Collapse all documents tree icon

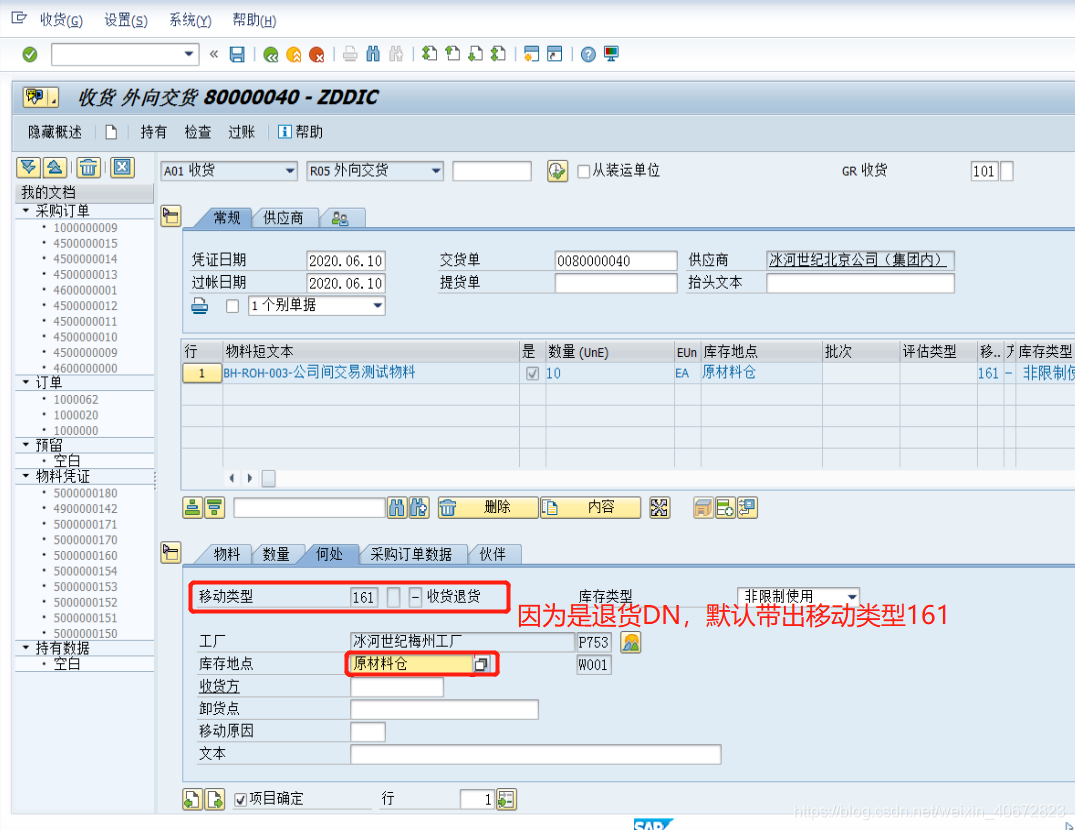click(x=55, y=167)
